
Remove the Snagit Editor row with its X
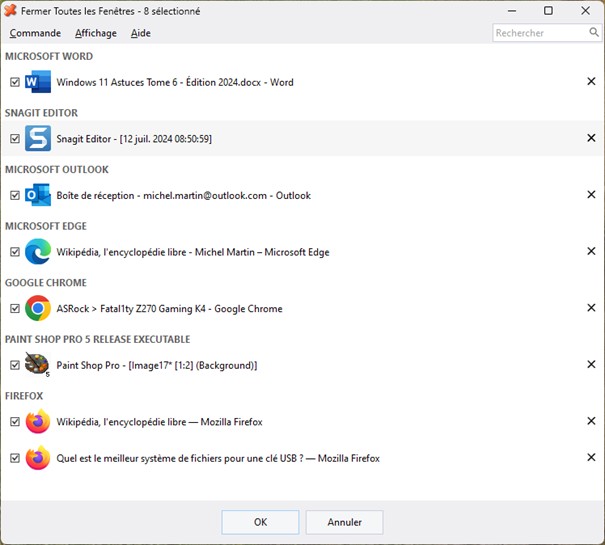point(591,139)
